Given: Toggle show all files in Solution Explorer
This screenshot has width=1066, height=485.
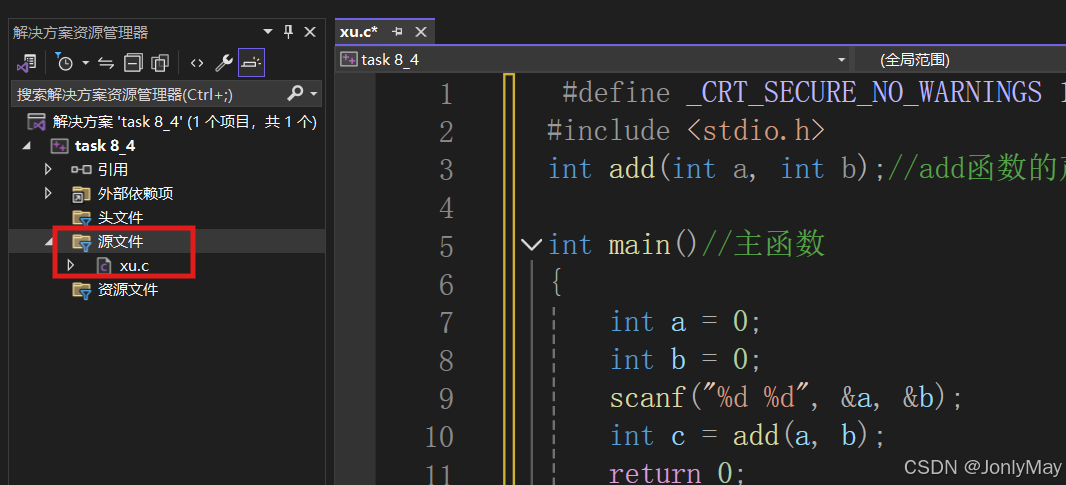Looking at the screenshot, I should pyautogui.click(x=160, y=63).
